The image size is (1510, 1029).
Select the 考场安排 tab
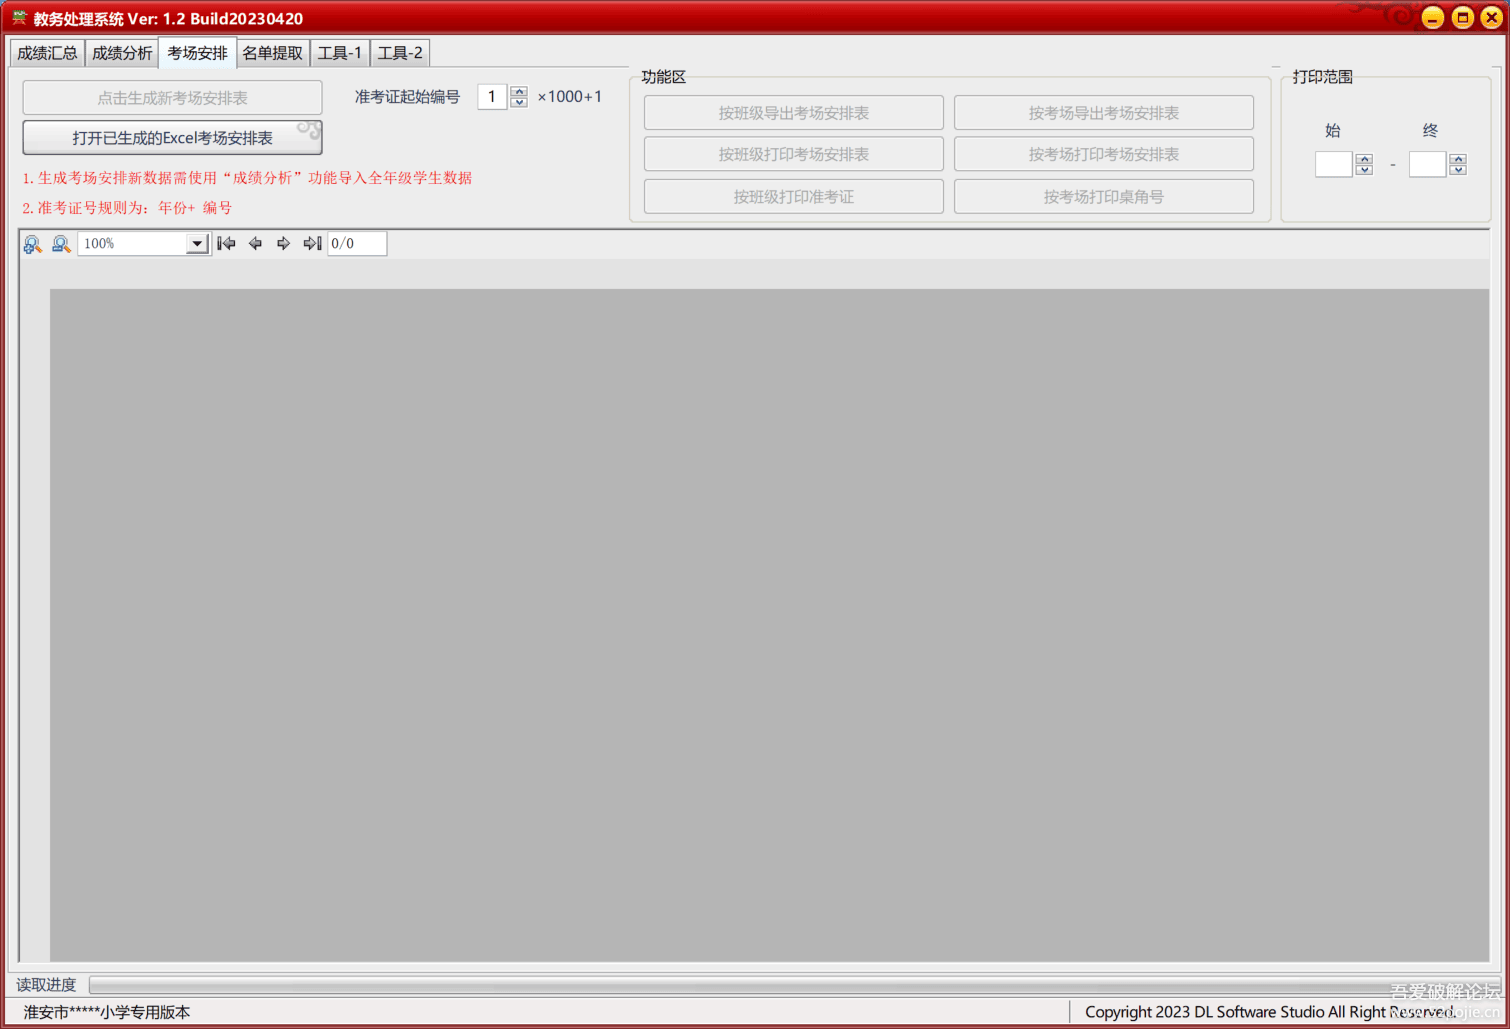click(x=197, y=52)
